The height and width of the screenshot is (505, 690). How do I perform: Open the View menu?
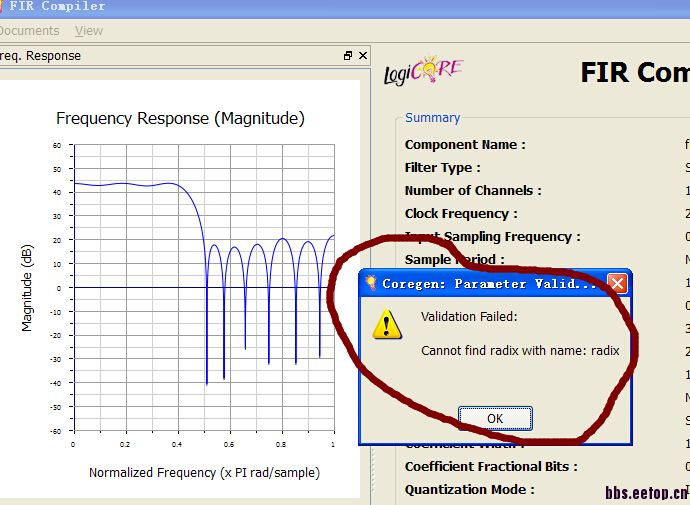(x=88, y=31)
